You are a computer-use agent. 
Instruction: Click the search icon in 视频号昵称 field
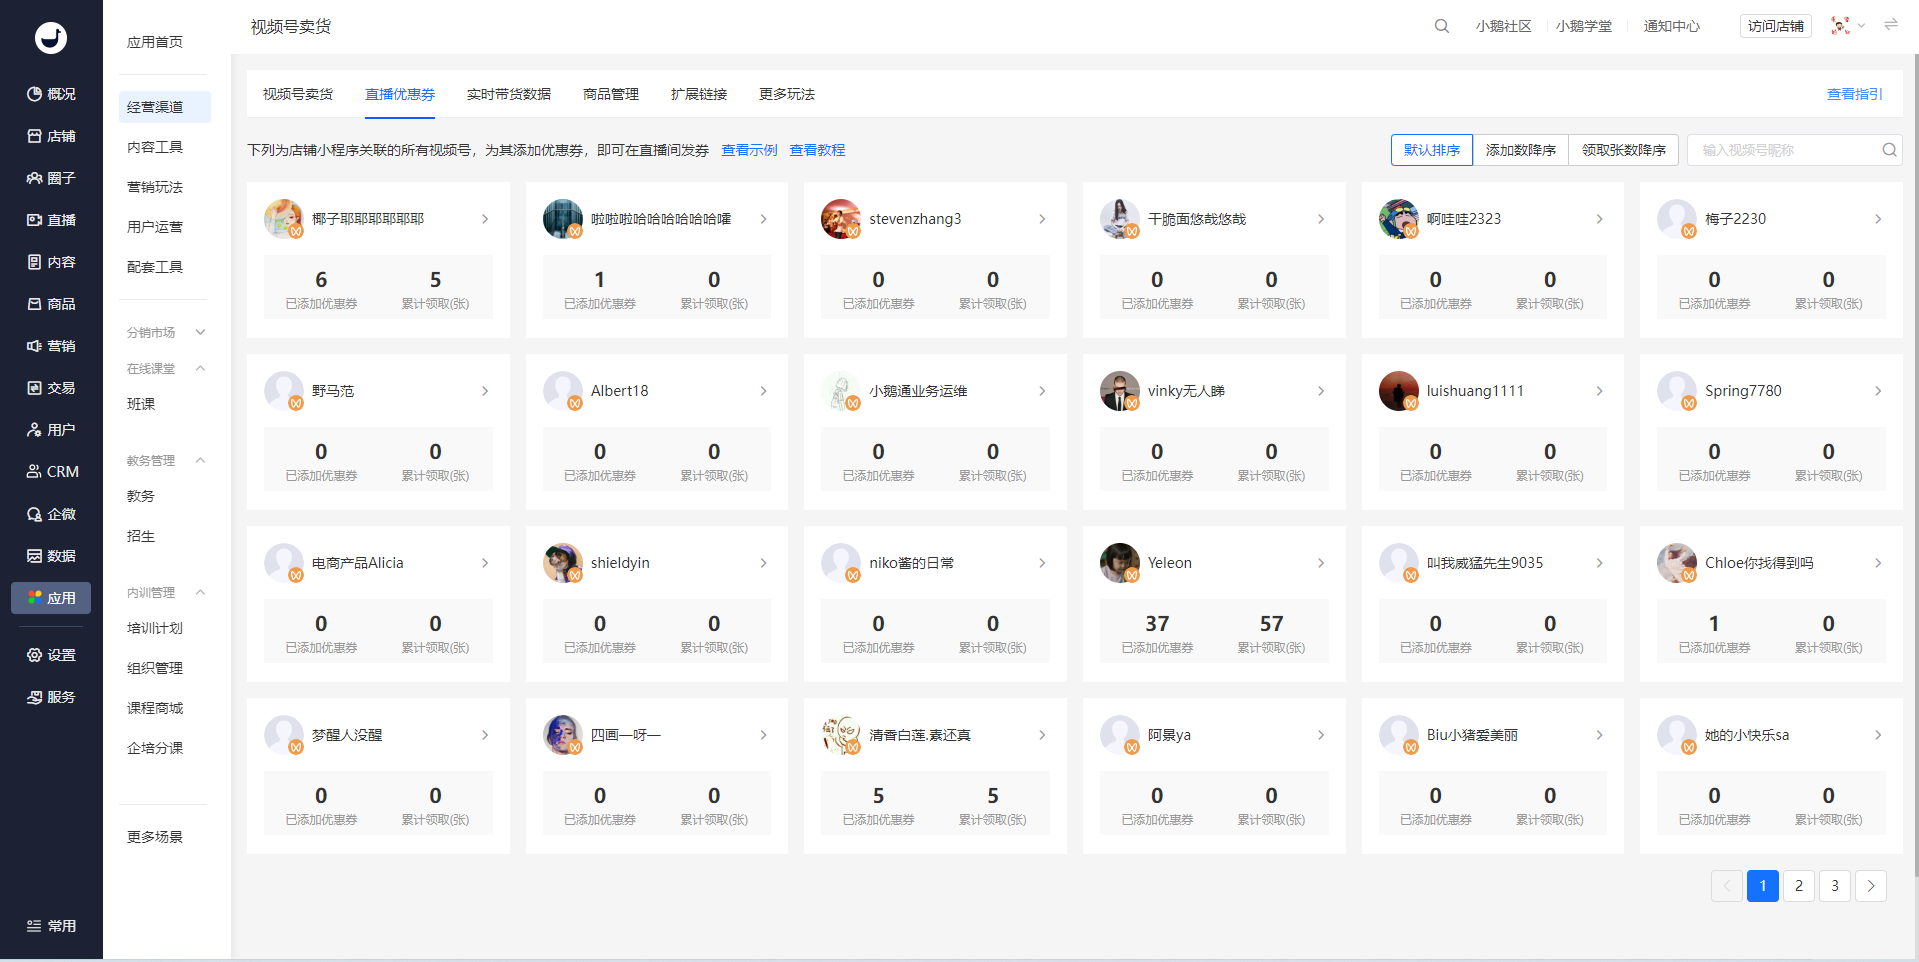1889,150
